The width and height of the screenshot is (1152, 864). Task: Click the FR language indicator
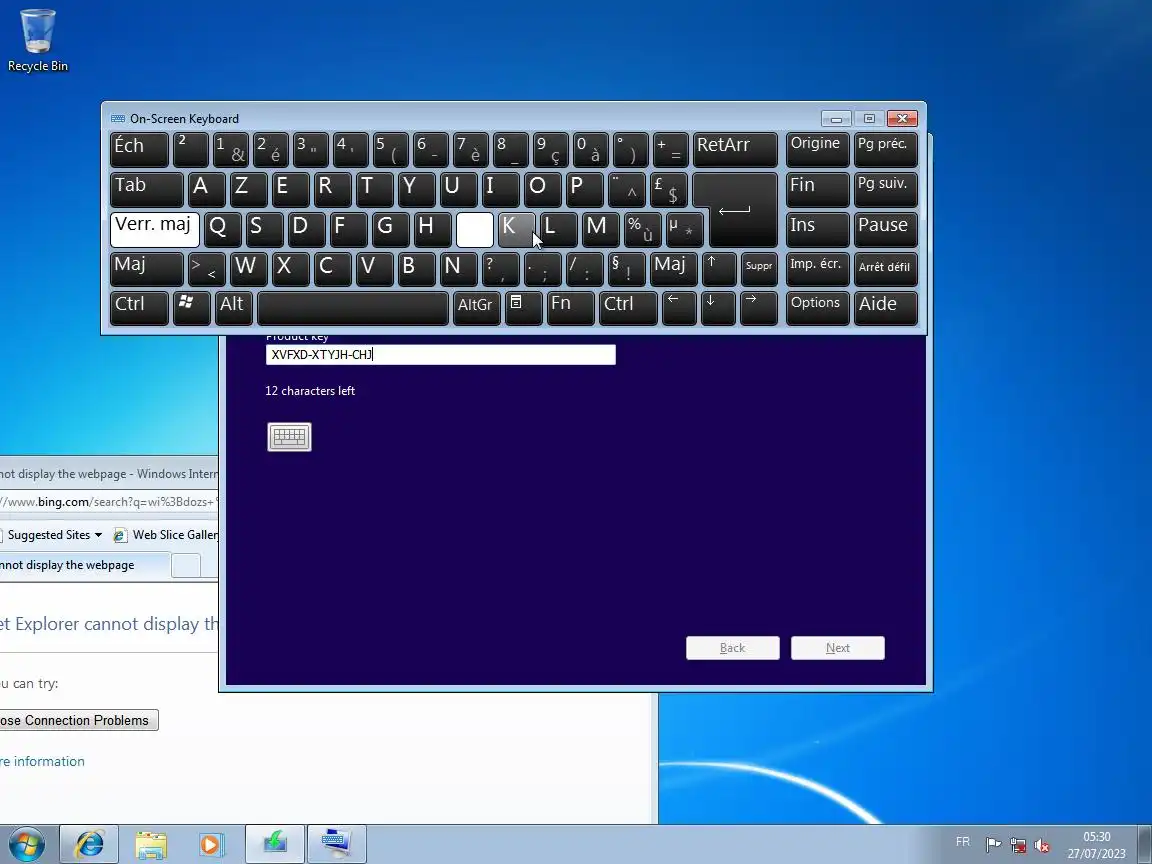coord(962,842)
